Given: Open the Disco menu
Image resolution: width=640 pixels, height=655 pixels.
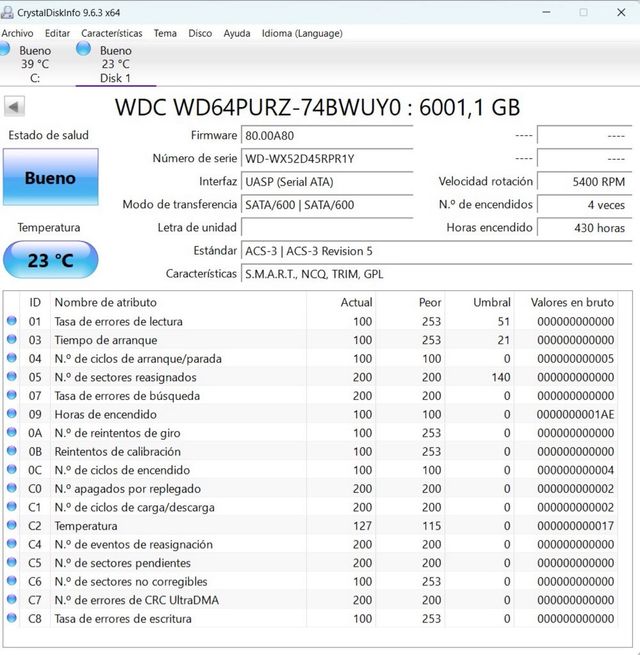Looking at the screenshot, I should click(200, 33).
